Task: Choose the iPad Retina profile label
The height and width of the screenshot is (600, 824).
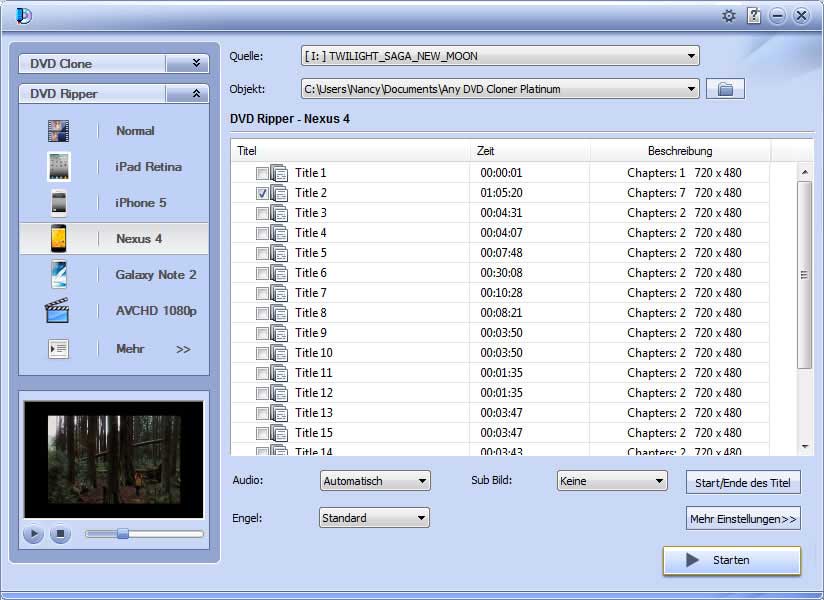Action: pyautogui.click(x=148, y=167)
